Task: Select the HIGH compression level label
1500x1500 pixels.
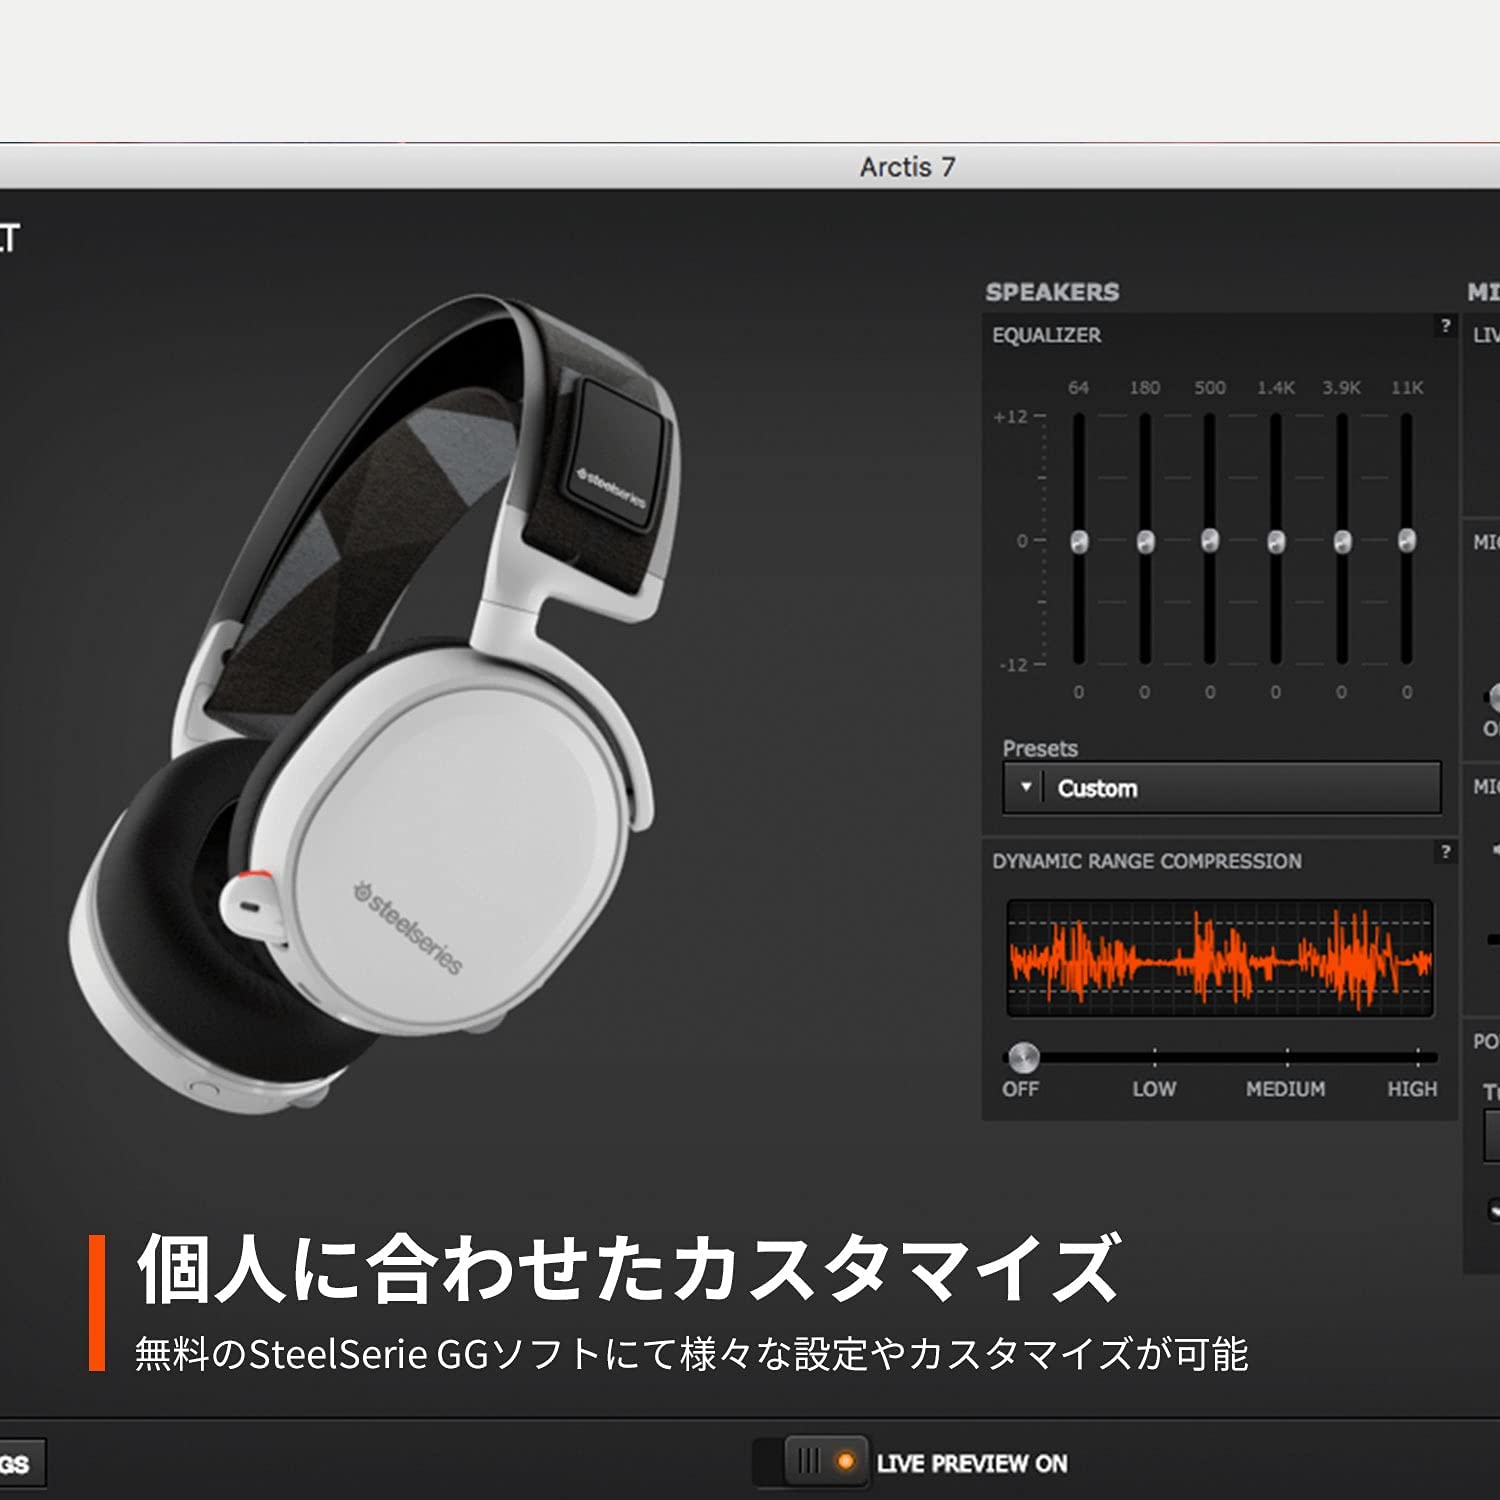Action: [1412, 1089]
